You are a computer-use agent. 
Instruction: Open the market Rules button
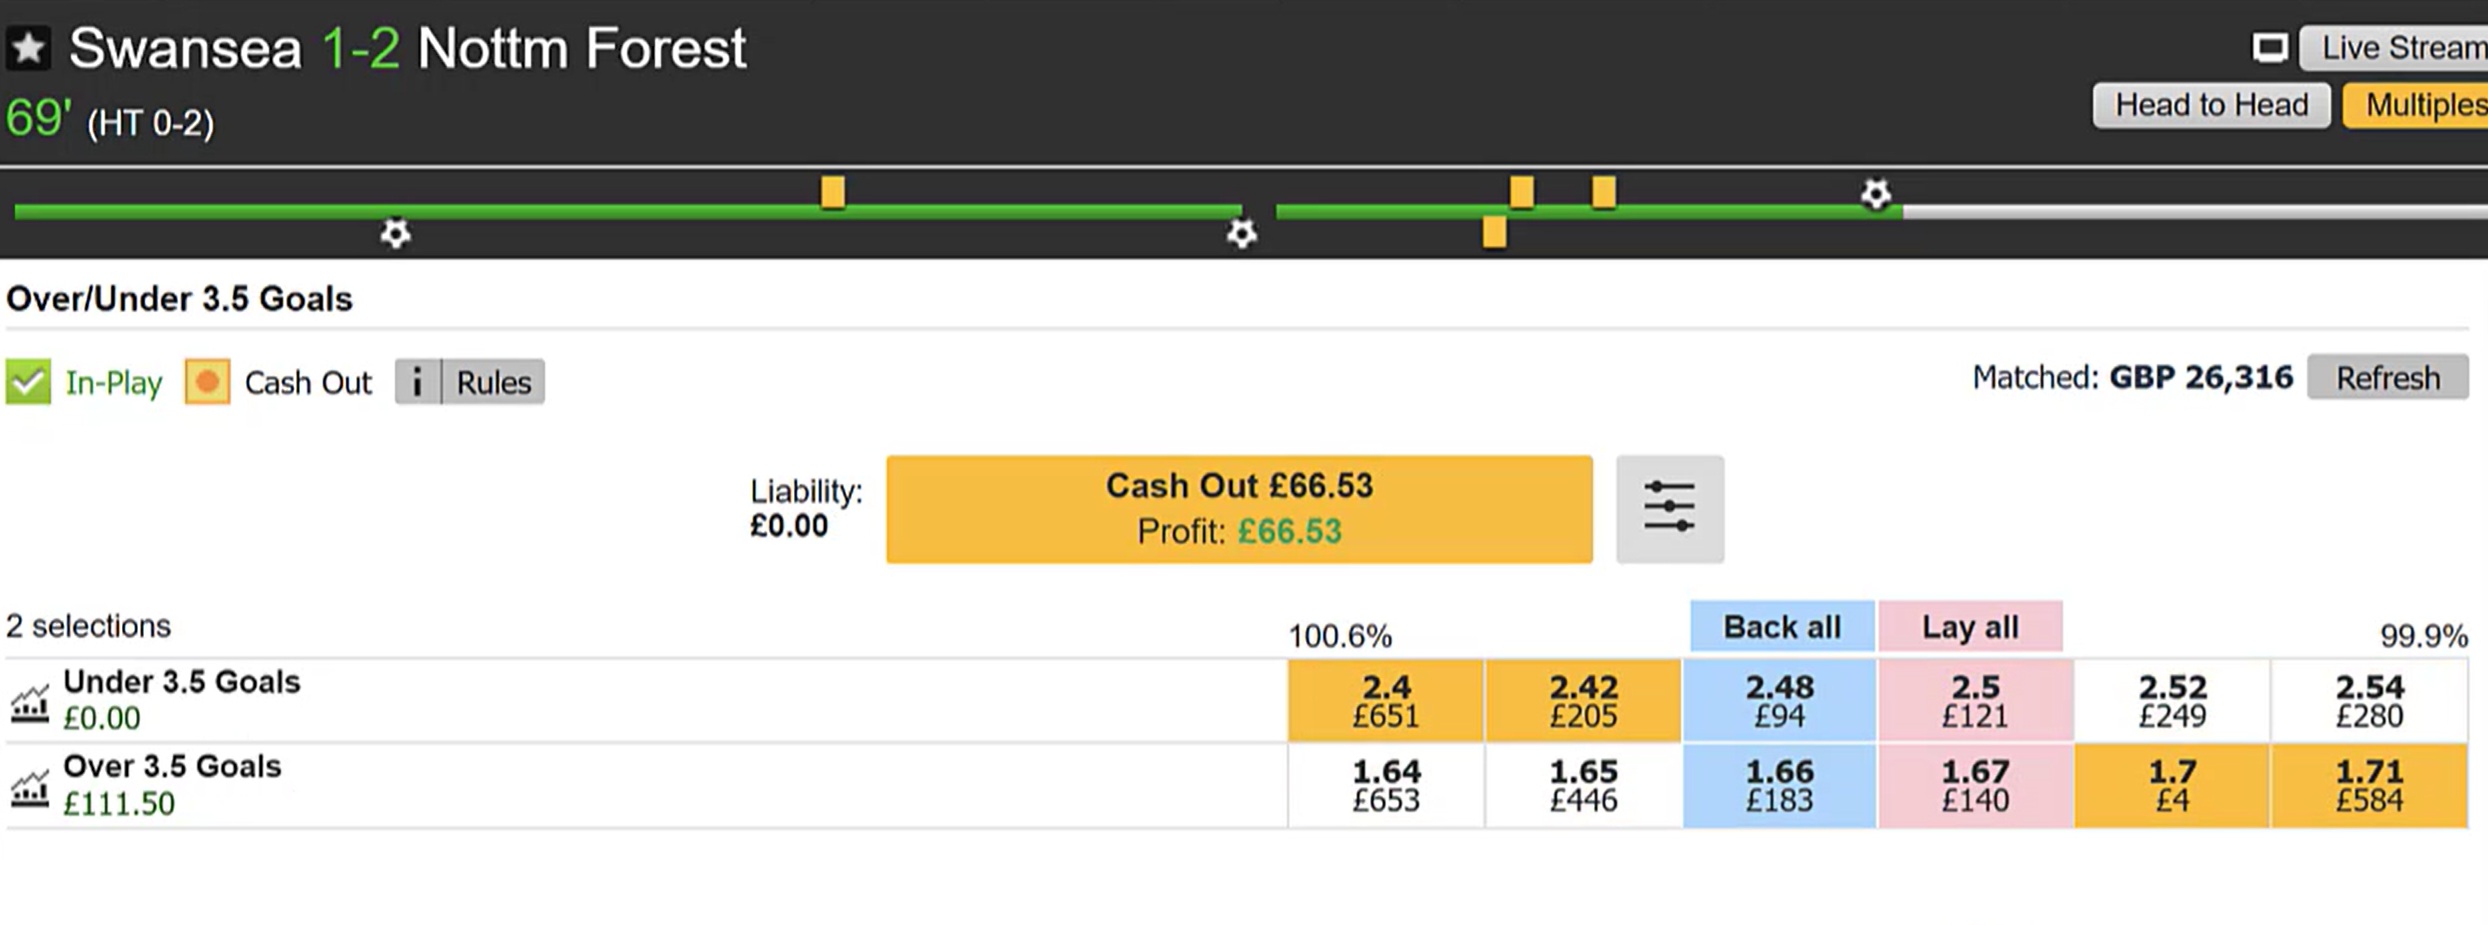tap(493, 382)
